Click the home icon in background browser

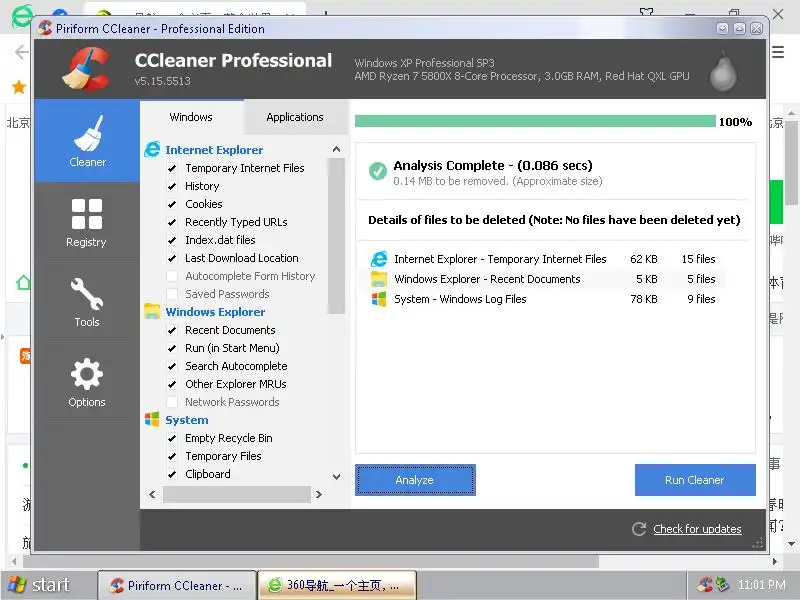pyautogui.click(x=23, y=282)
